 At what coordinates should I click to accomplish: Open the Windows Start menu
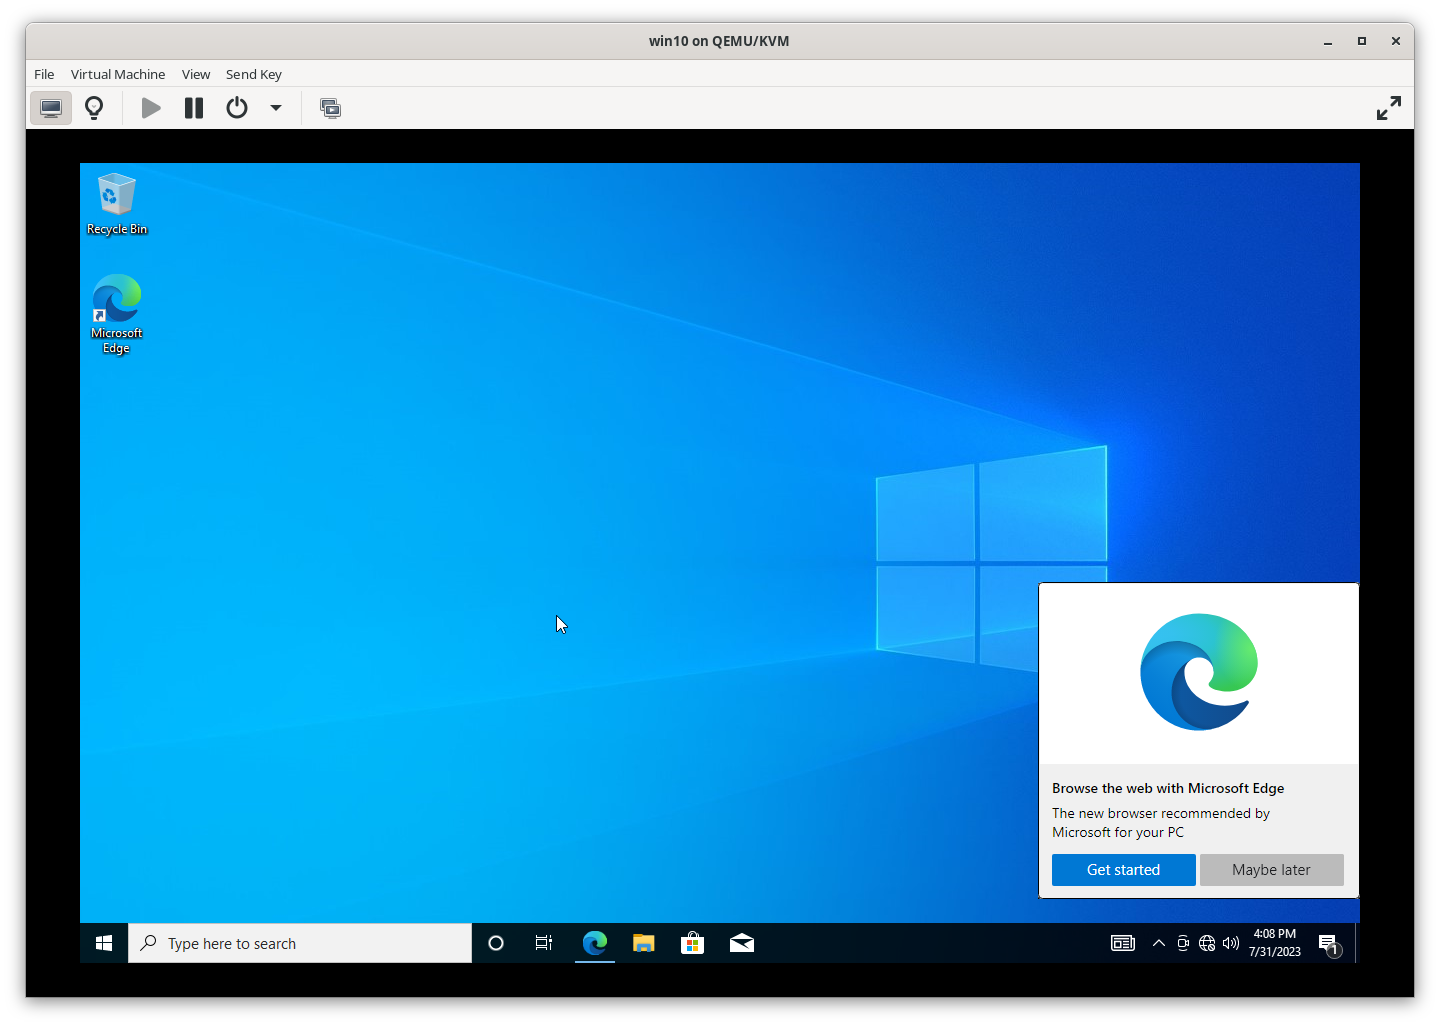[104, 943]
